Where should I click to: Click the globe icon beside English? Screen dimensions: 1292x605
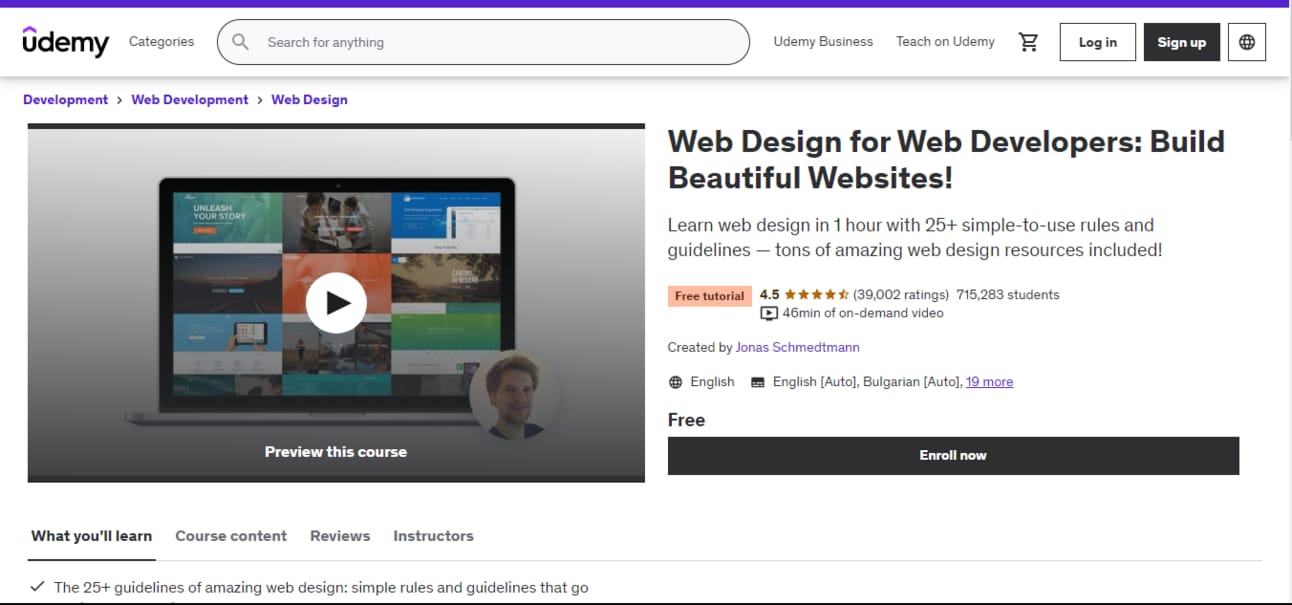(x=676, y=382)
